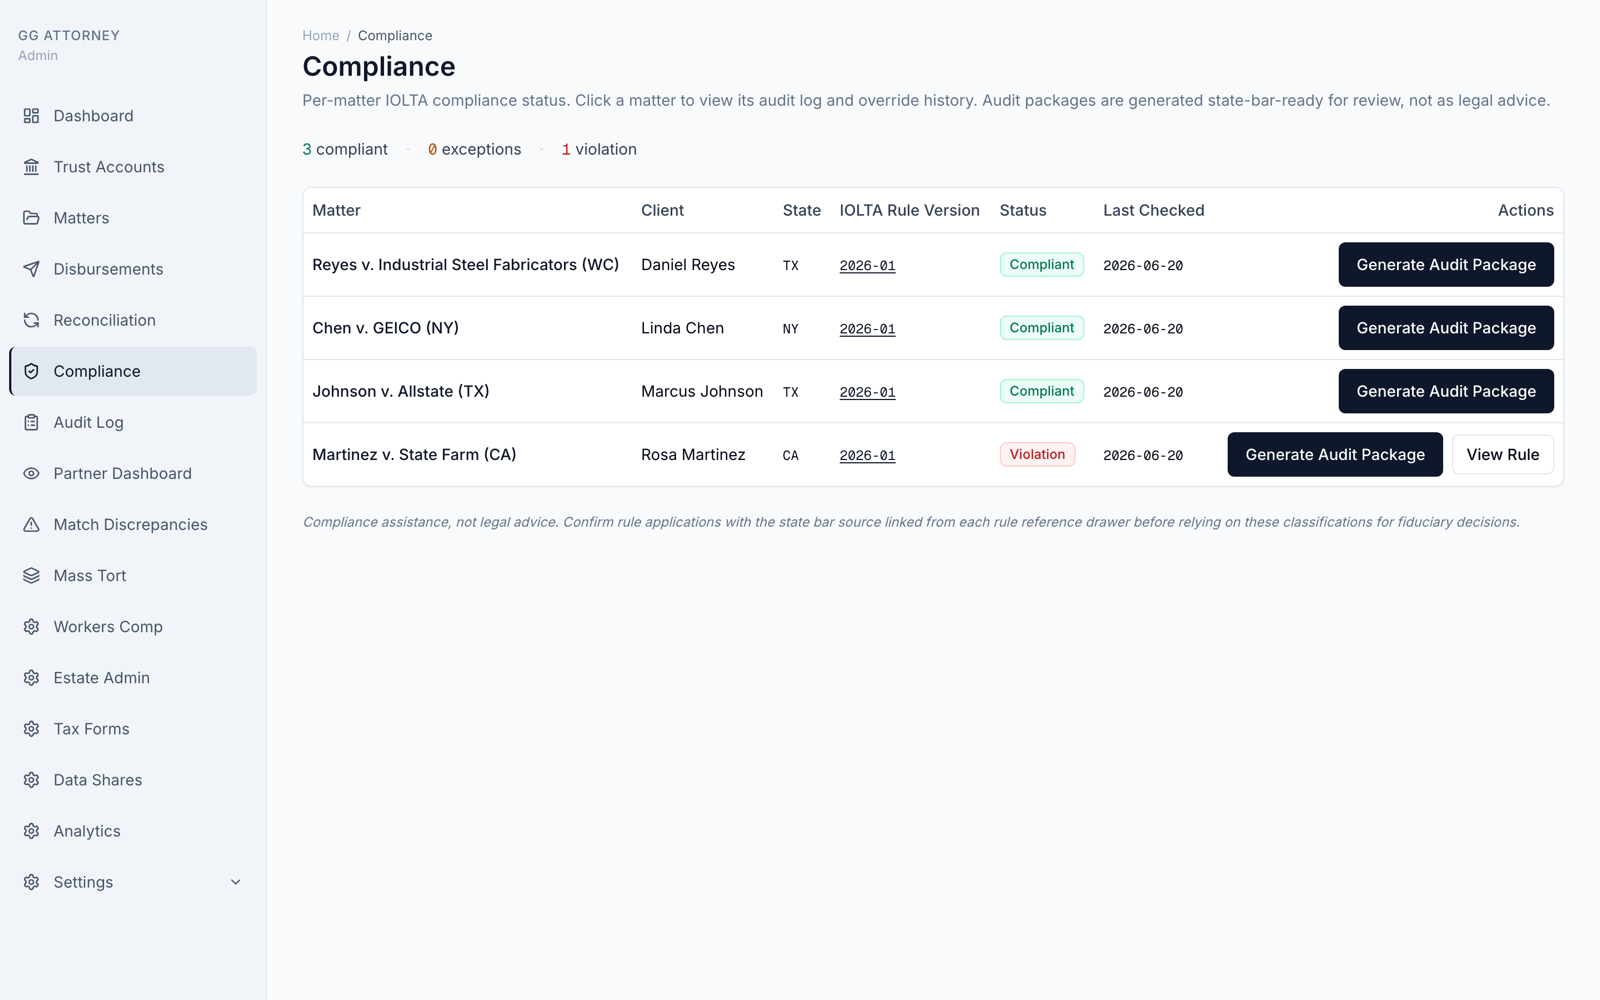1600x1000 pixels.
Task: Open the Workers Comp section
Action: coord(133,626)
